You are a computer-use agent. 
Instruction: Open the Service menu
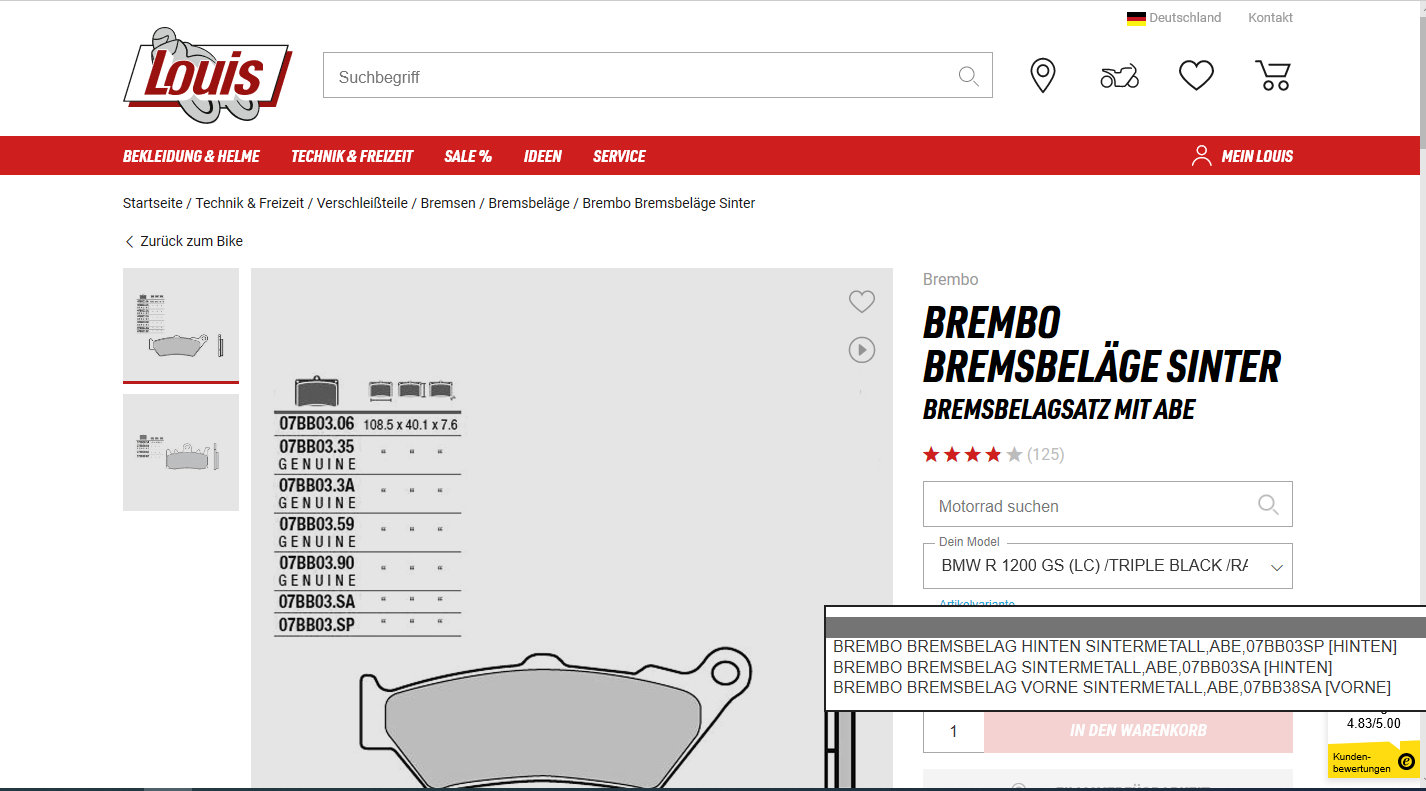tap(619, 156)
